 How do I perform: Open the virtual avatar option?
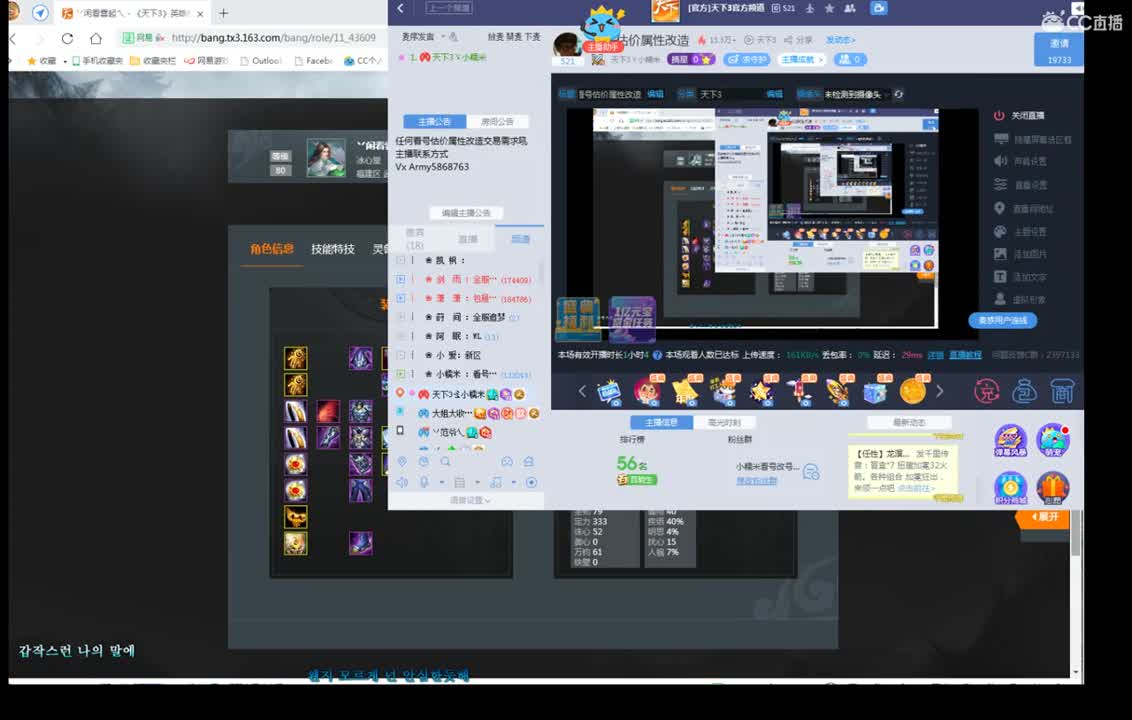pos(1020,299)
